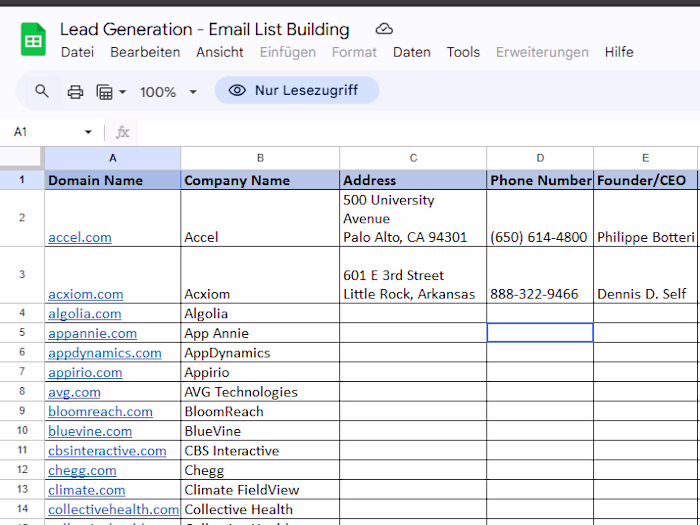Select the 500 University Avenue address cell
Viewport: 700px width, 525px height.
(413, 218)
